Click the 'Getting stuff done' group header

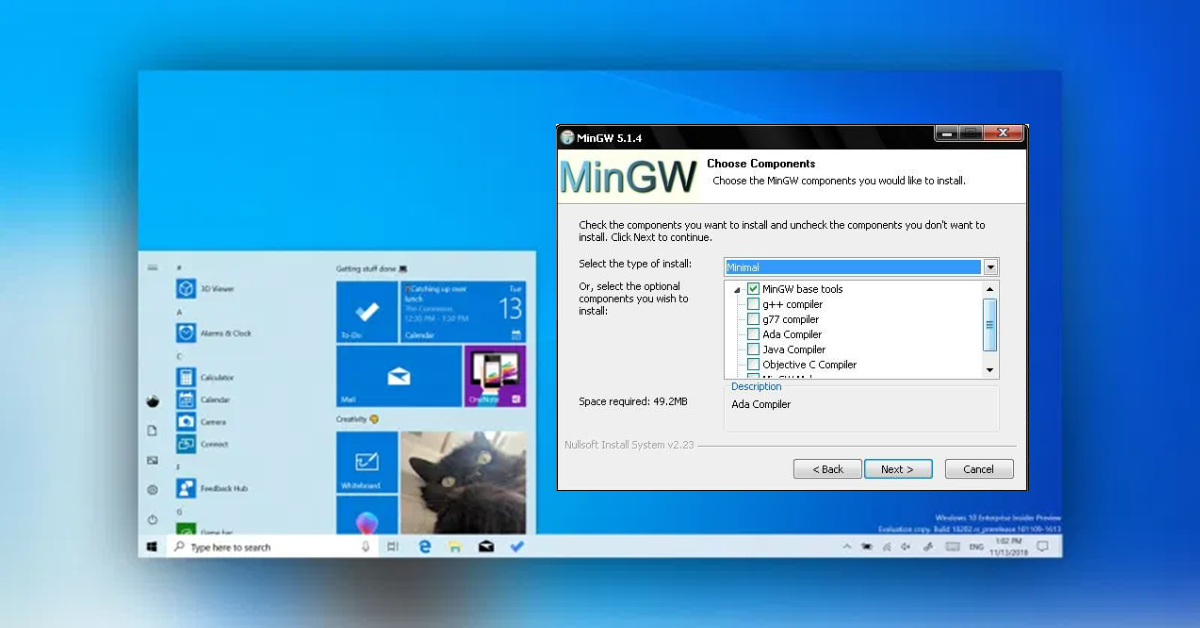point(372,269)
